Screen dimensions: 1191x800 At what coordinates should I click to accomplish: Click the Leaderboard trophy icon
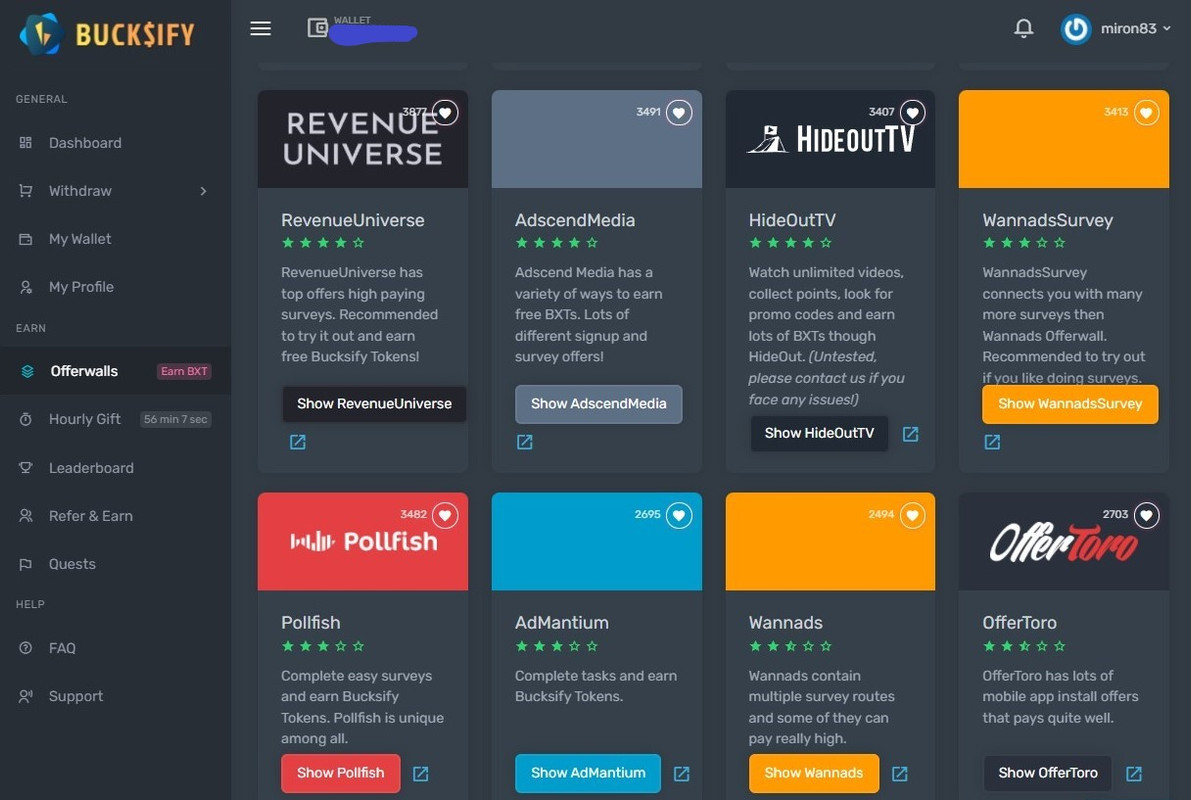click(x=26, y=467)
